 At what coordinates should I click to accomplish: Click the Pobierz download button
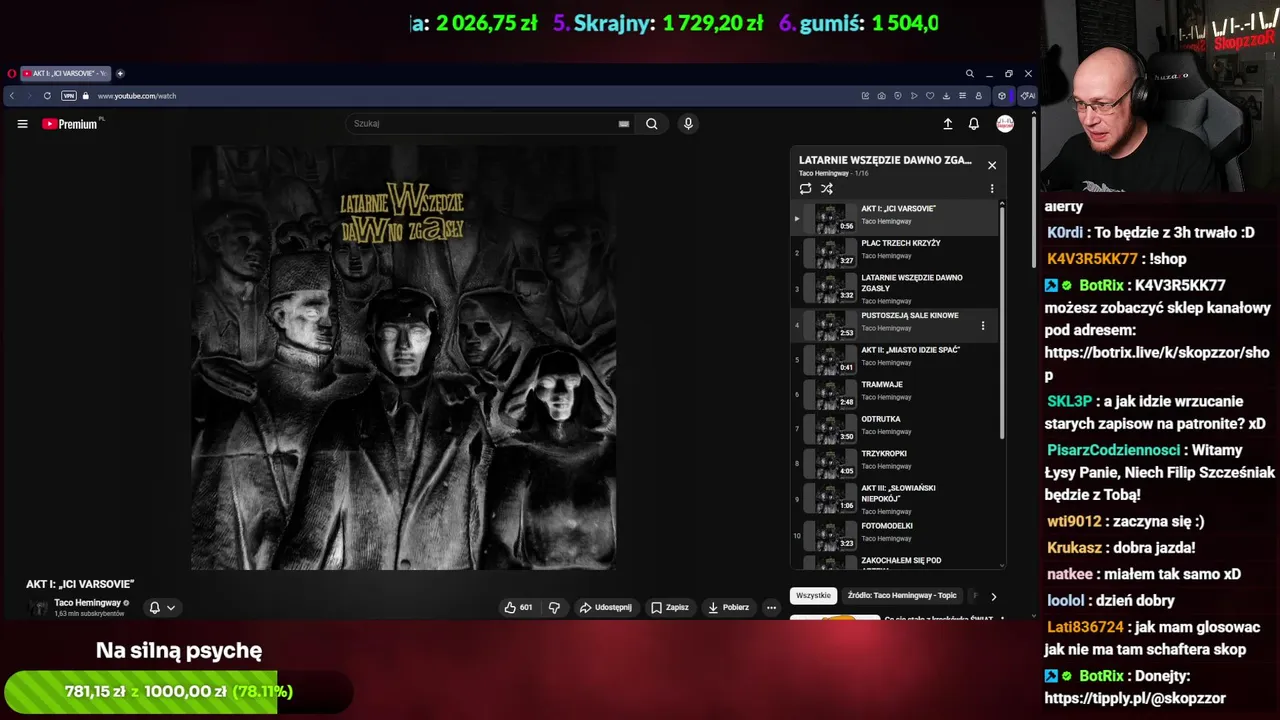[728, 607]
